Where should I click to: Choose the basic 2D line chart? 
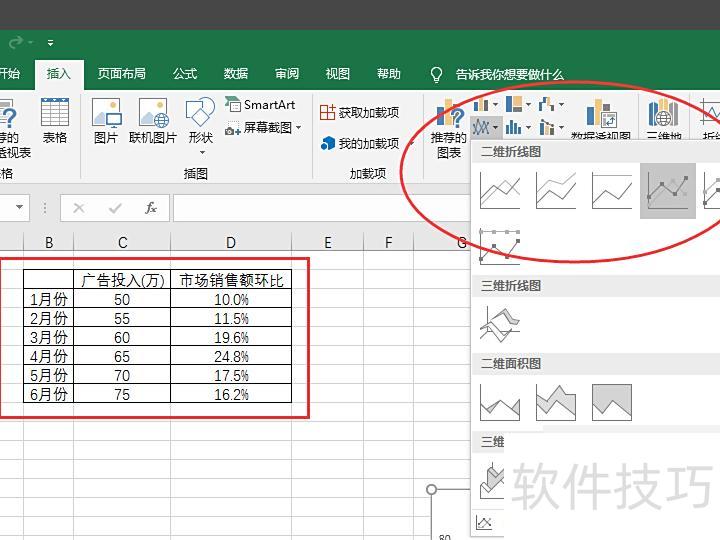(500, 190)
